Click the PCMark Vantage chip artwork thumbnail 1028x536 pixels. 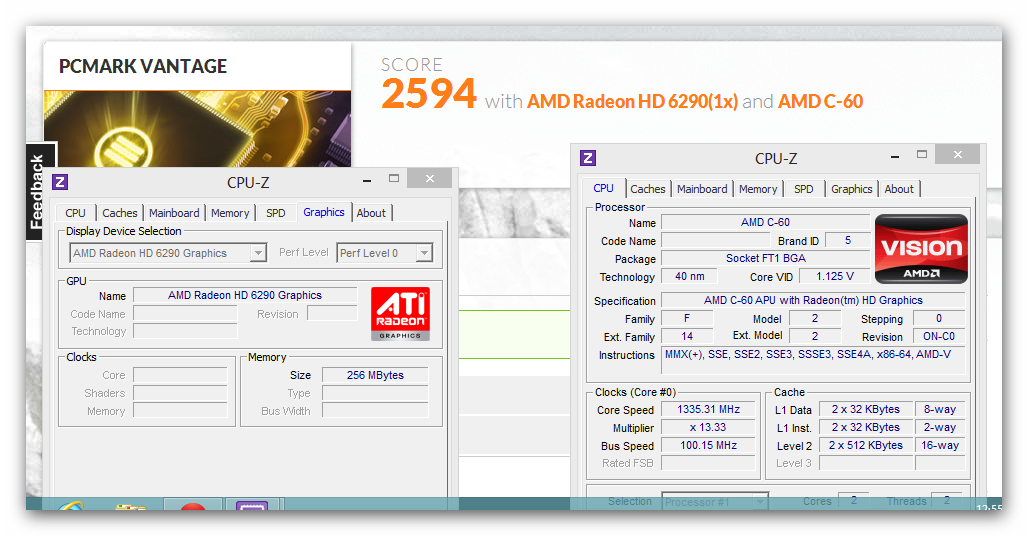point(197,129)
